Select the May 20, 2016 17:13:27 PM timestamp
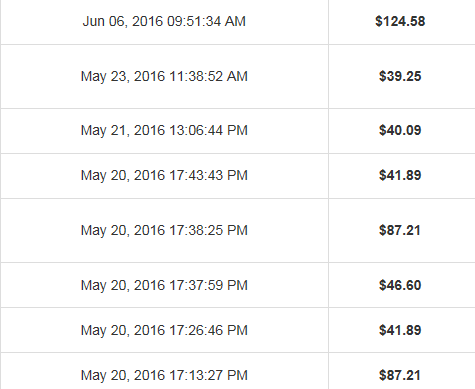 click(164, 376)
